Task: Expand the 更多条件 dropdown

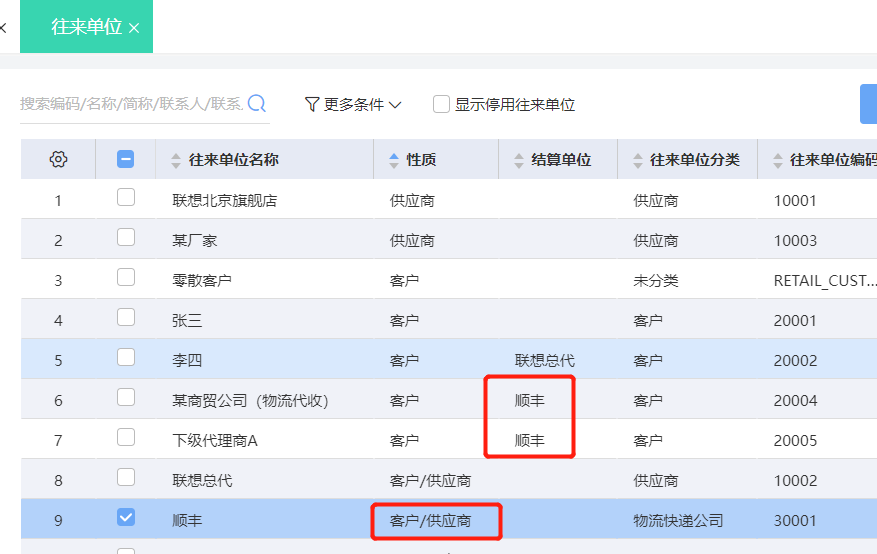Action: click(x=353, y=105)
